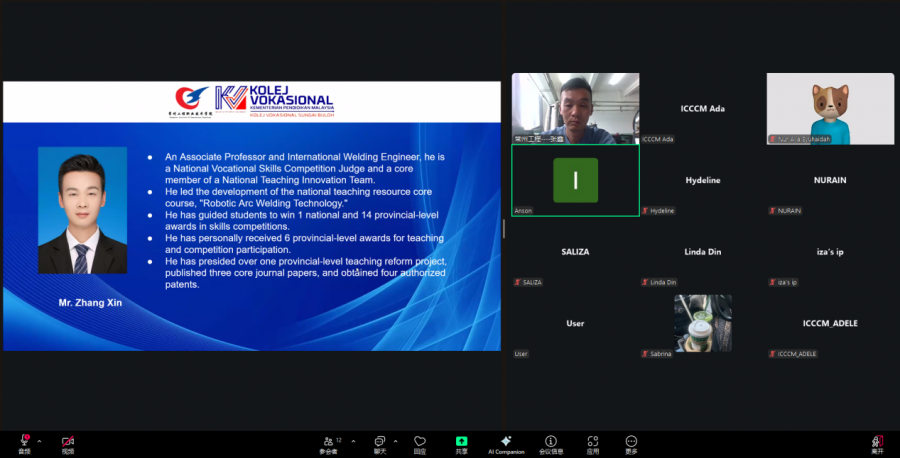Select Anson's highlighted participant tile
900x458 pixels.
[575, 180]
